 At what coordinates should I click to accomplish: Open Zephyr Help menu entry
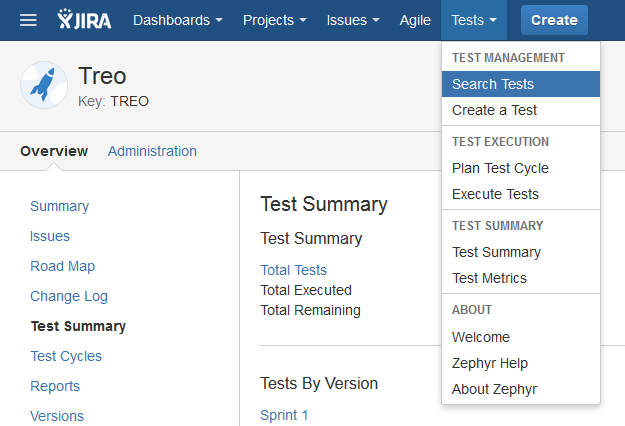490,363
